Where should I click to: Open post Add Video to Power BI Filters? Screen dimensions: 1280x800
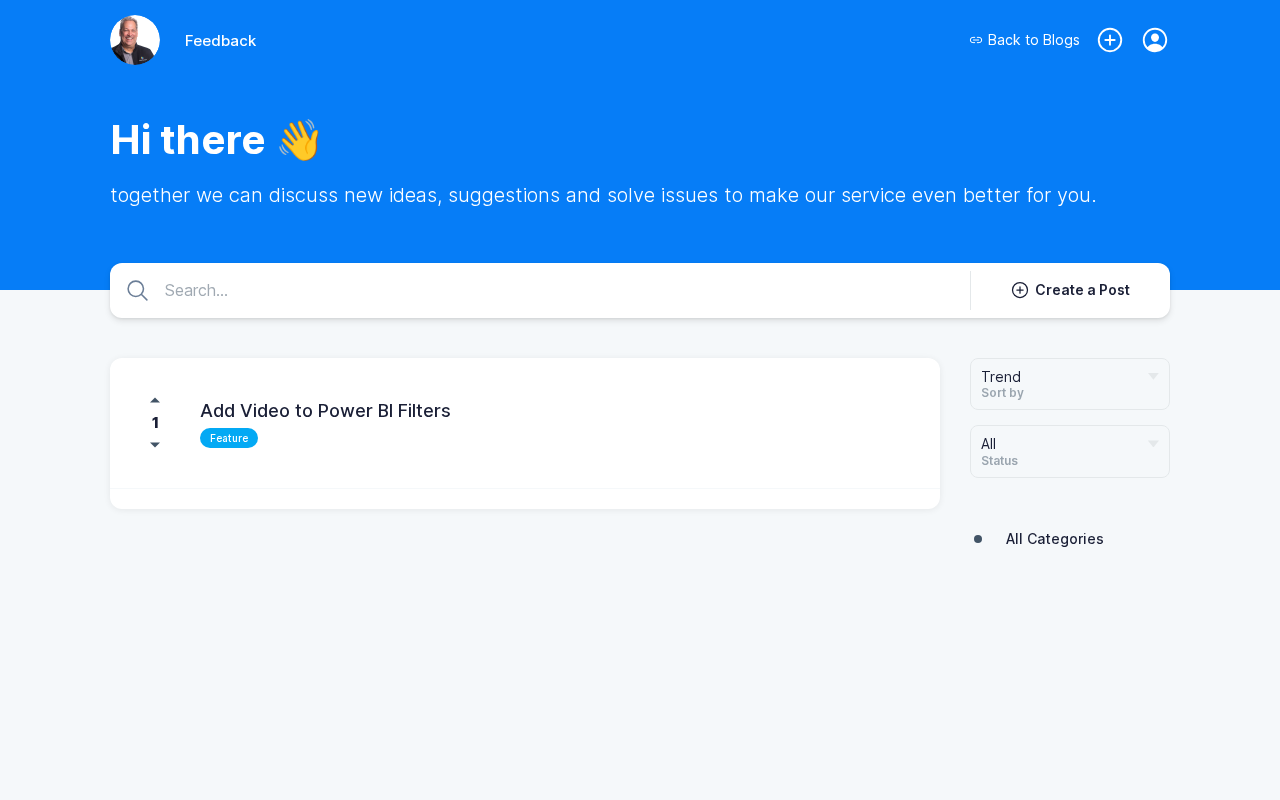(x=325, y=411)
